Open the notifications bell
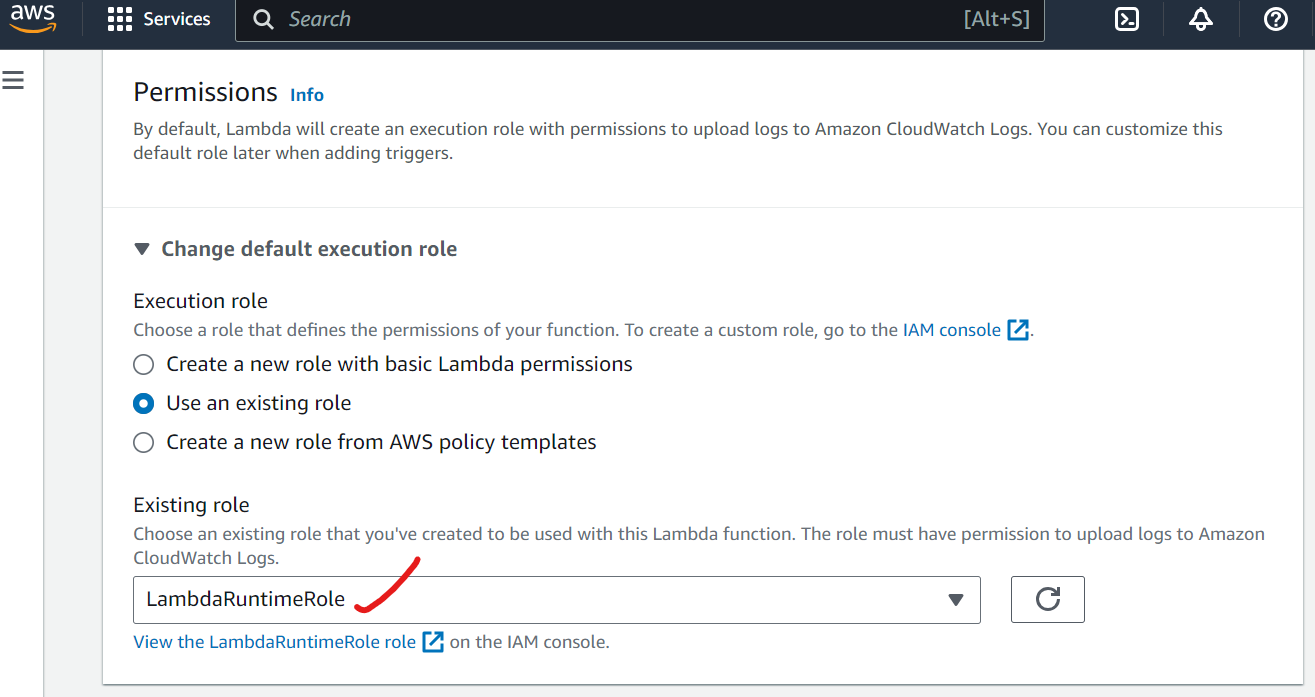This screenshot has width=1315, height=697. click(x=1201, y=19)
